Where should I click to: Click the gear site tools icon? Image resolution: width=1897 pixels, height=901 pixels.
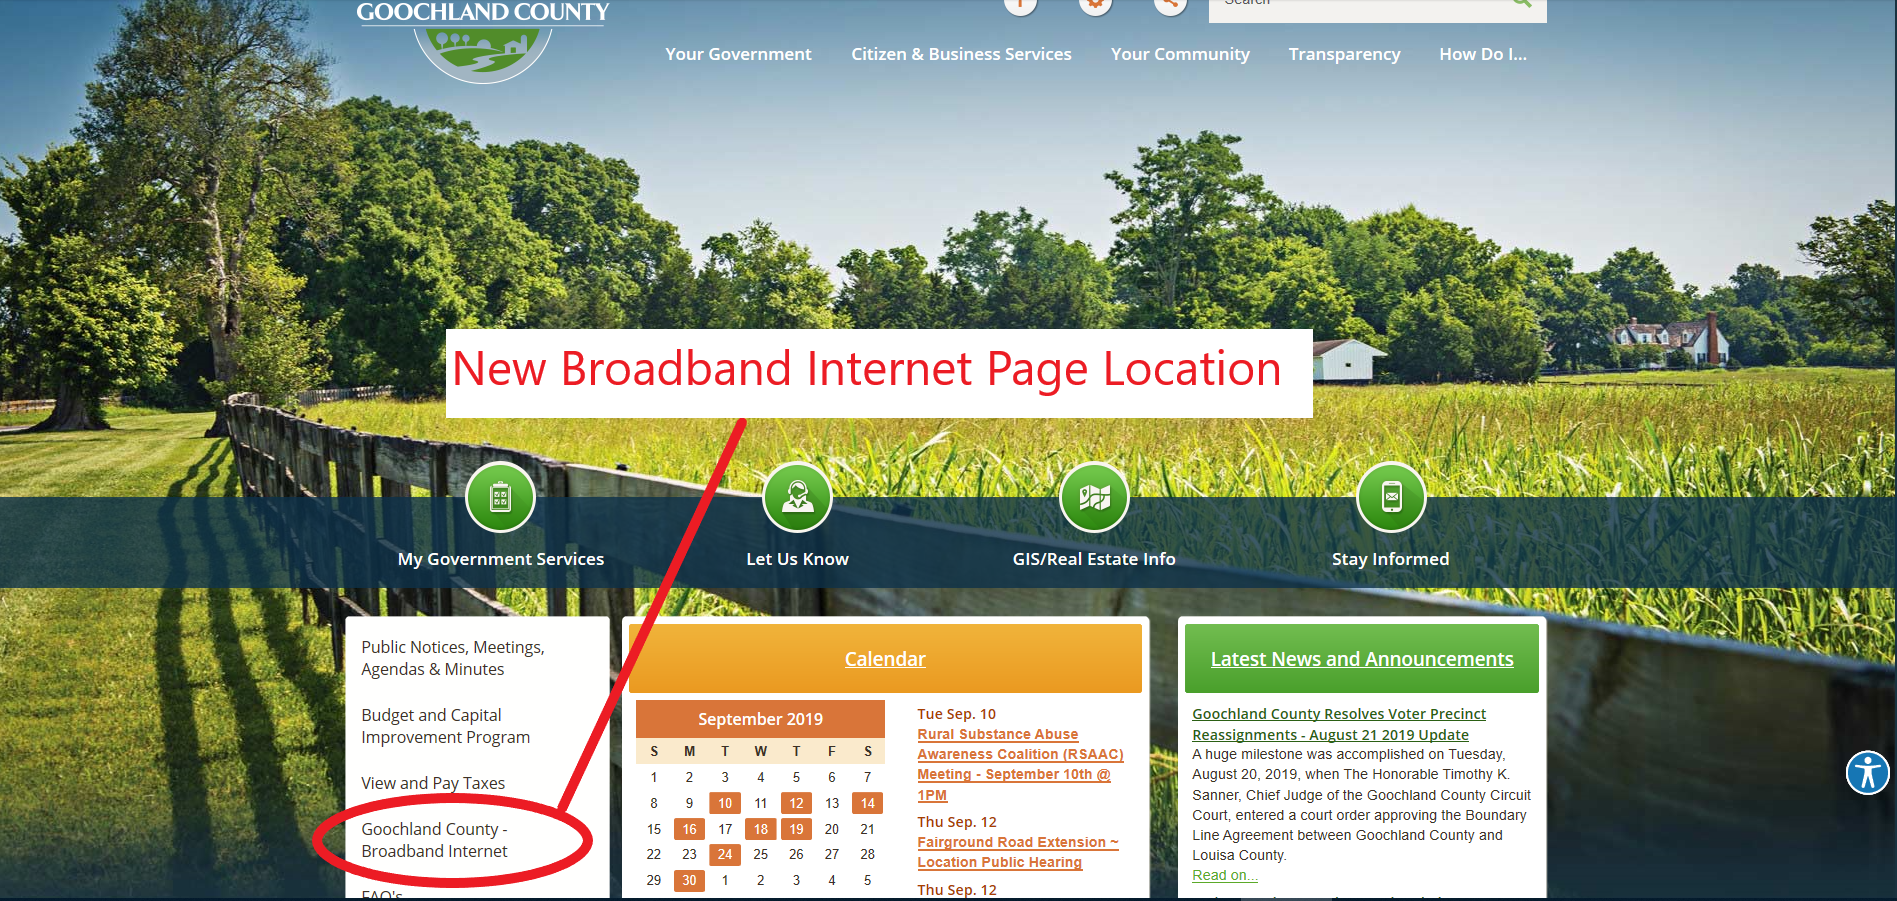(1095, 4)
